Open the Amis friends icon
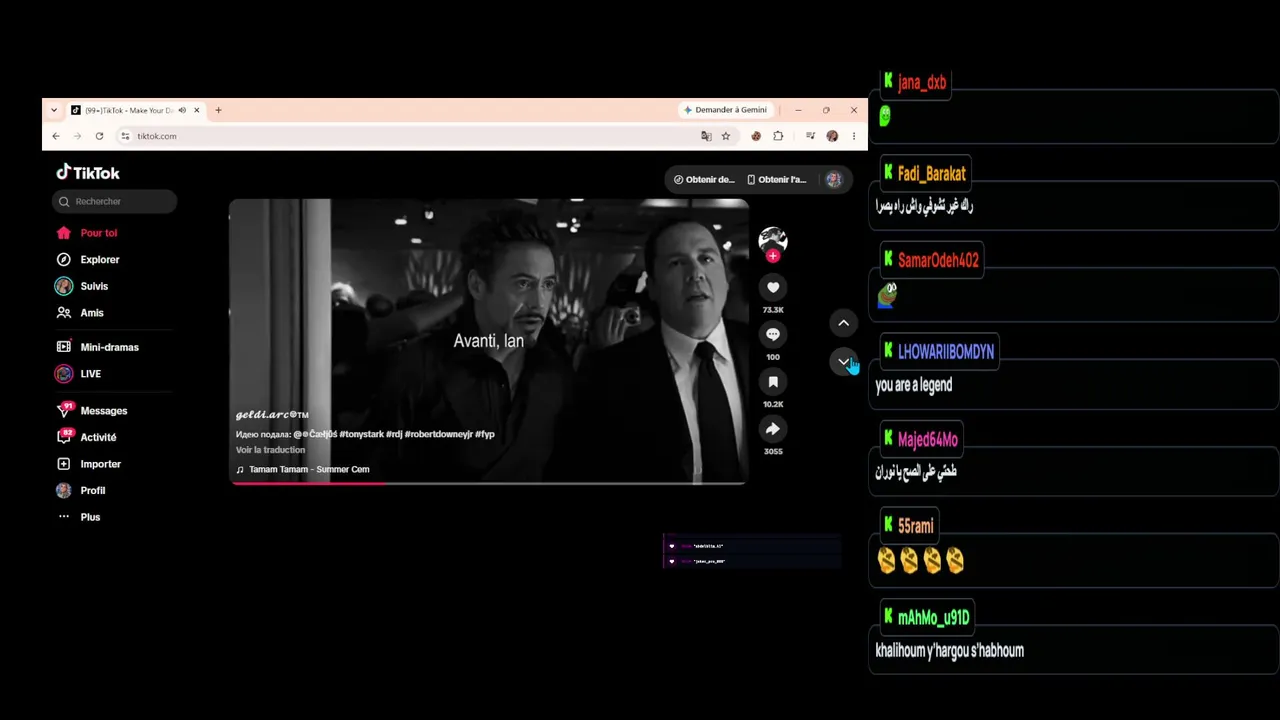Image resolution: width=1280 pixels, height=720 pixels. 64,313
